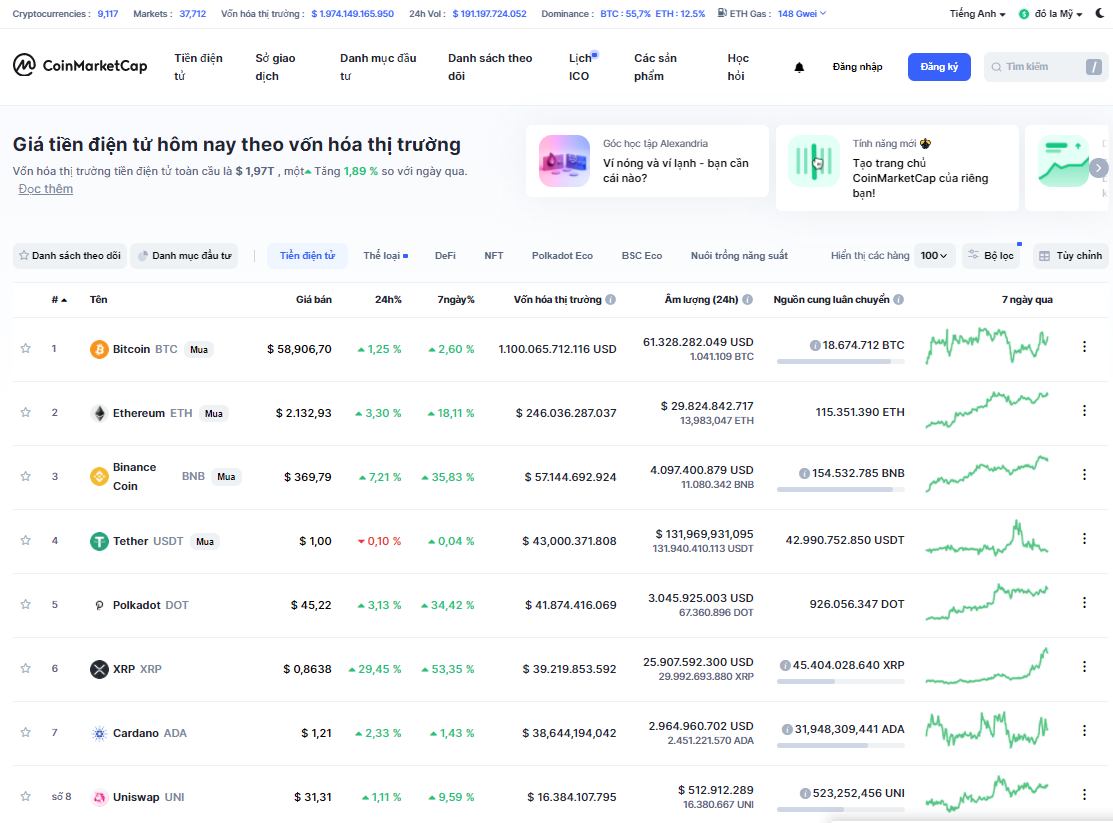Star Binance Coin for watchlist
The height and width of the screenshot is (823, 1113).
pyautogui.click(x=26, y=476)
